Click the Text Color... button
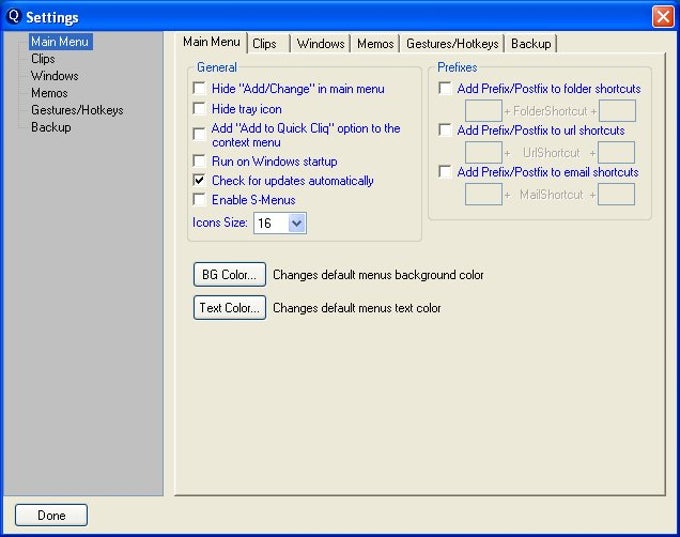Viewport: 680px width, 537px height. tap(229, 308)
